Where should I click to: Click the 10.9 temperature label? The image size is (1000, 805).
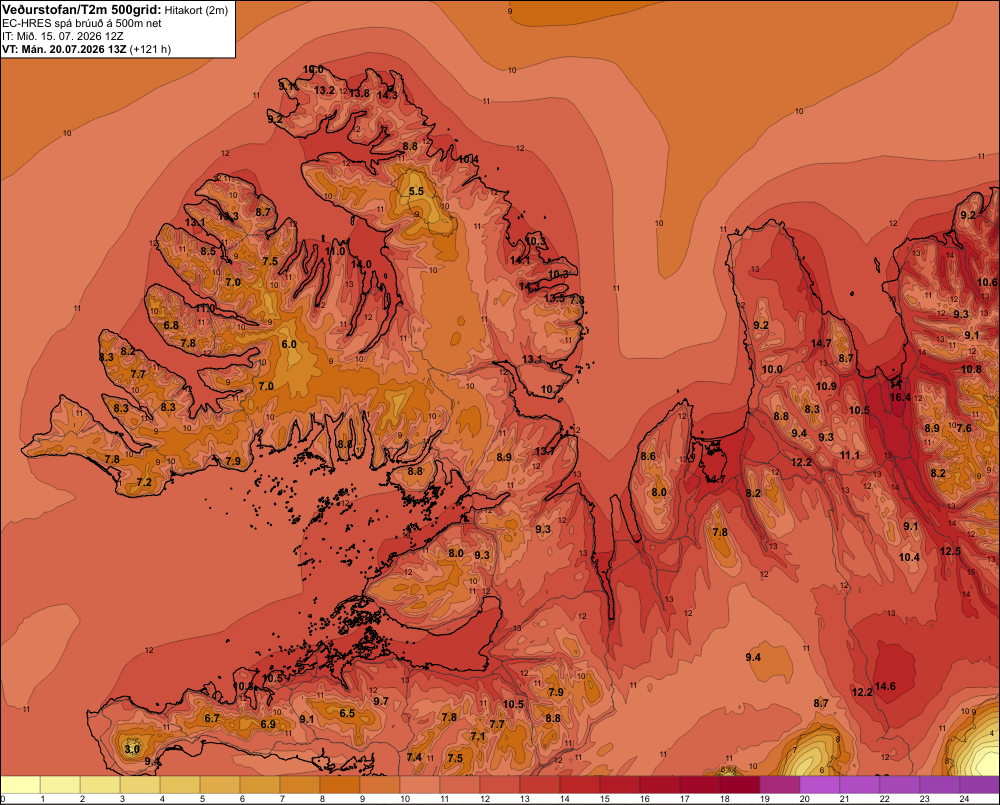(x=826, y=387)
